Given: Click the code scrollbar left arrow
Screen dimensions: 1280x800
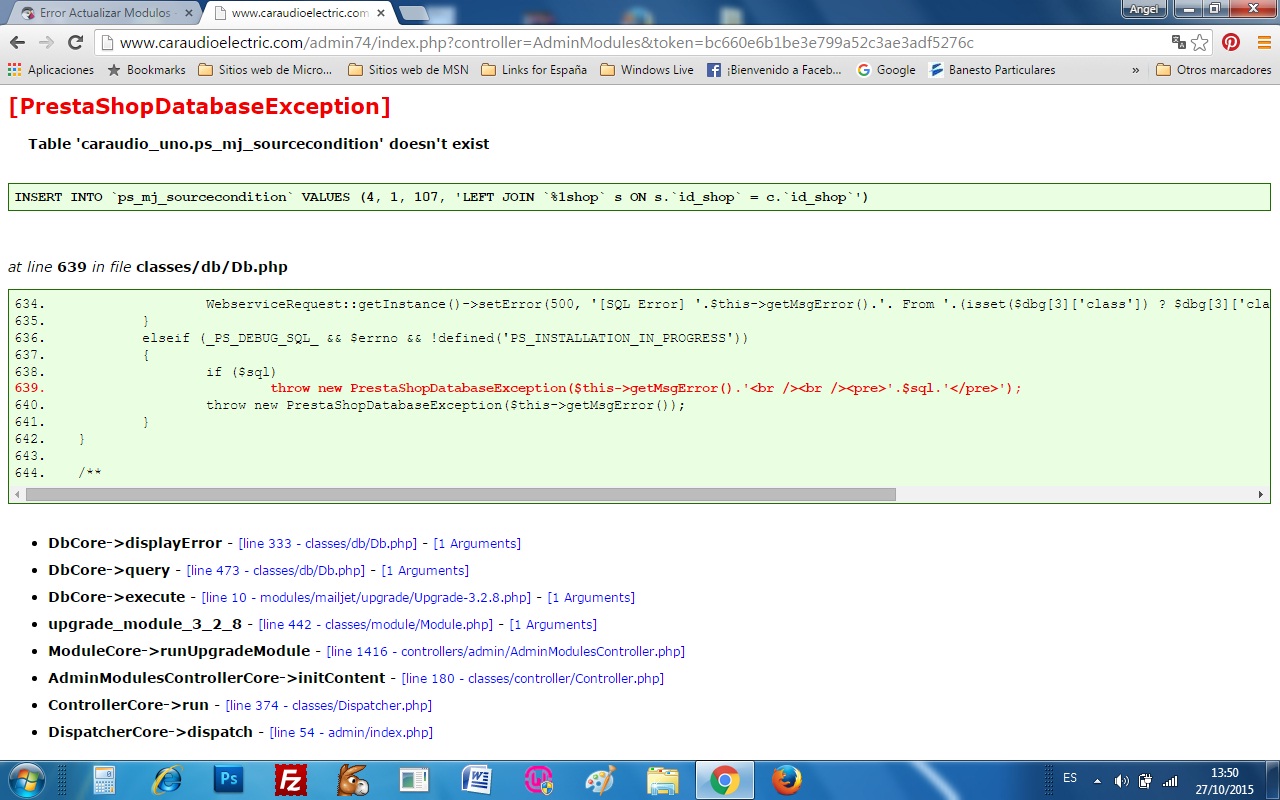Looking at the screenshot, I should (x=17, y=494).
